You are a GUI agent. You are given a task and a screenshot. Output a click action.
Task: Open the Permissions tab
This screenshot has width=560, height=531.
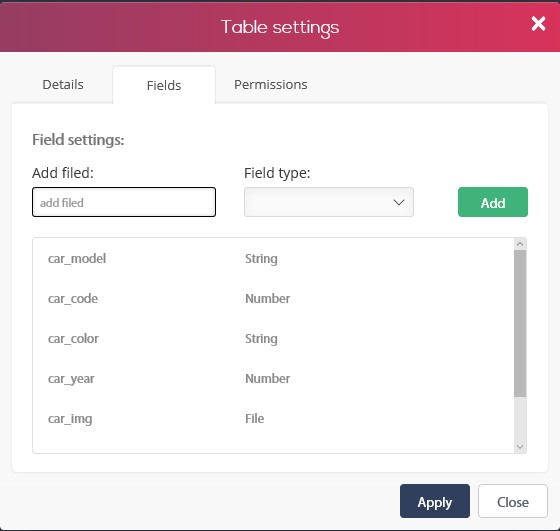pyautogui.click(x=270, y=85)
